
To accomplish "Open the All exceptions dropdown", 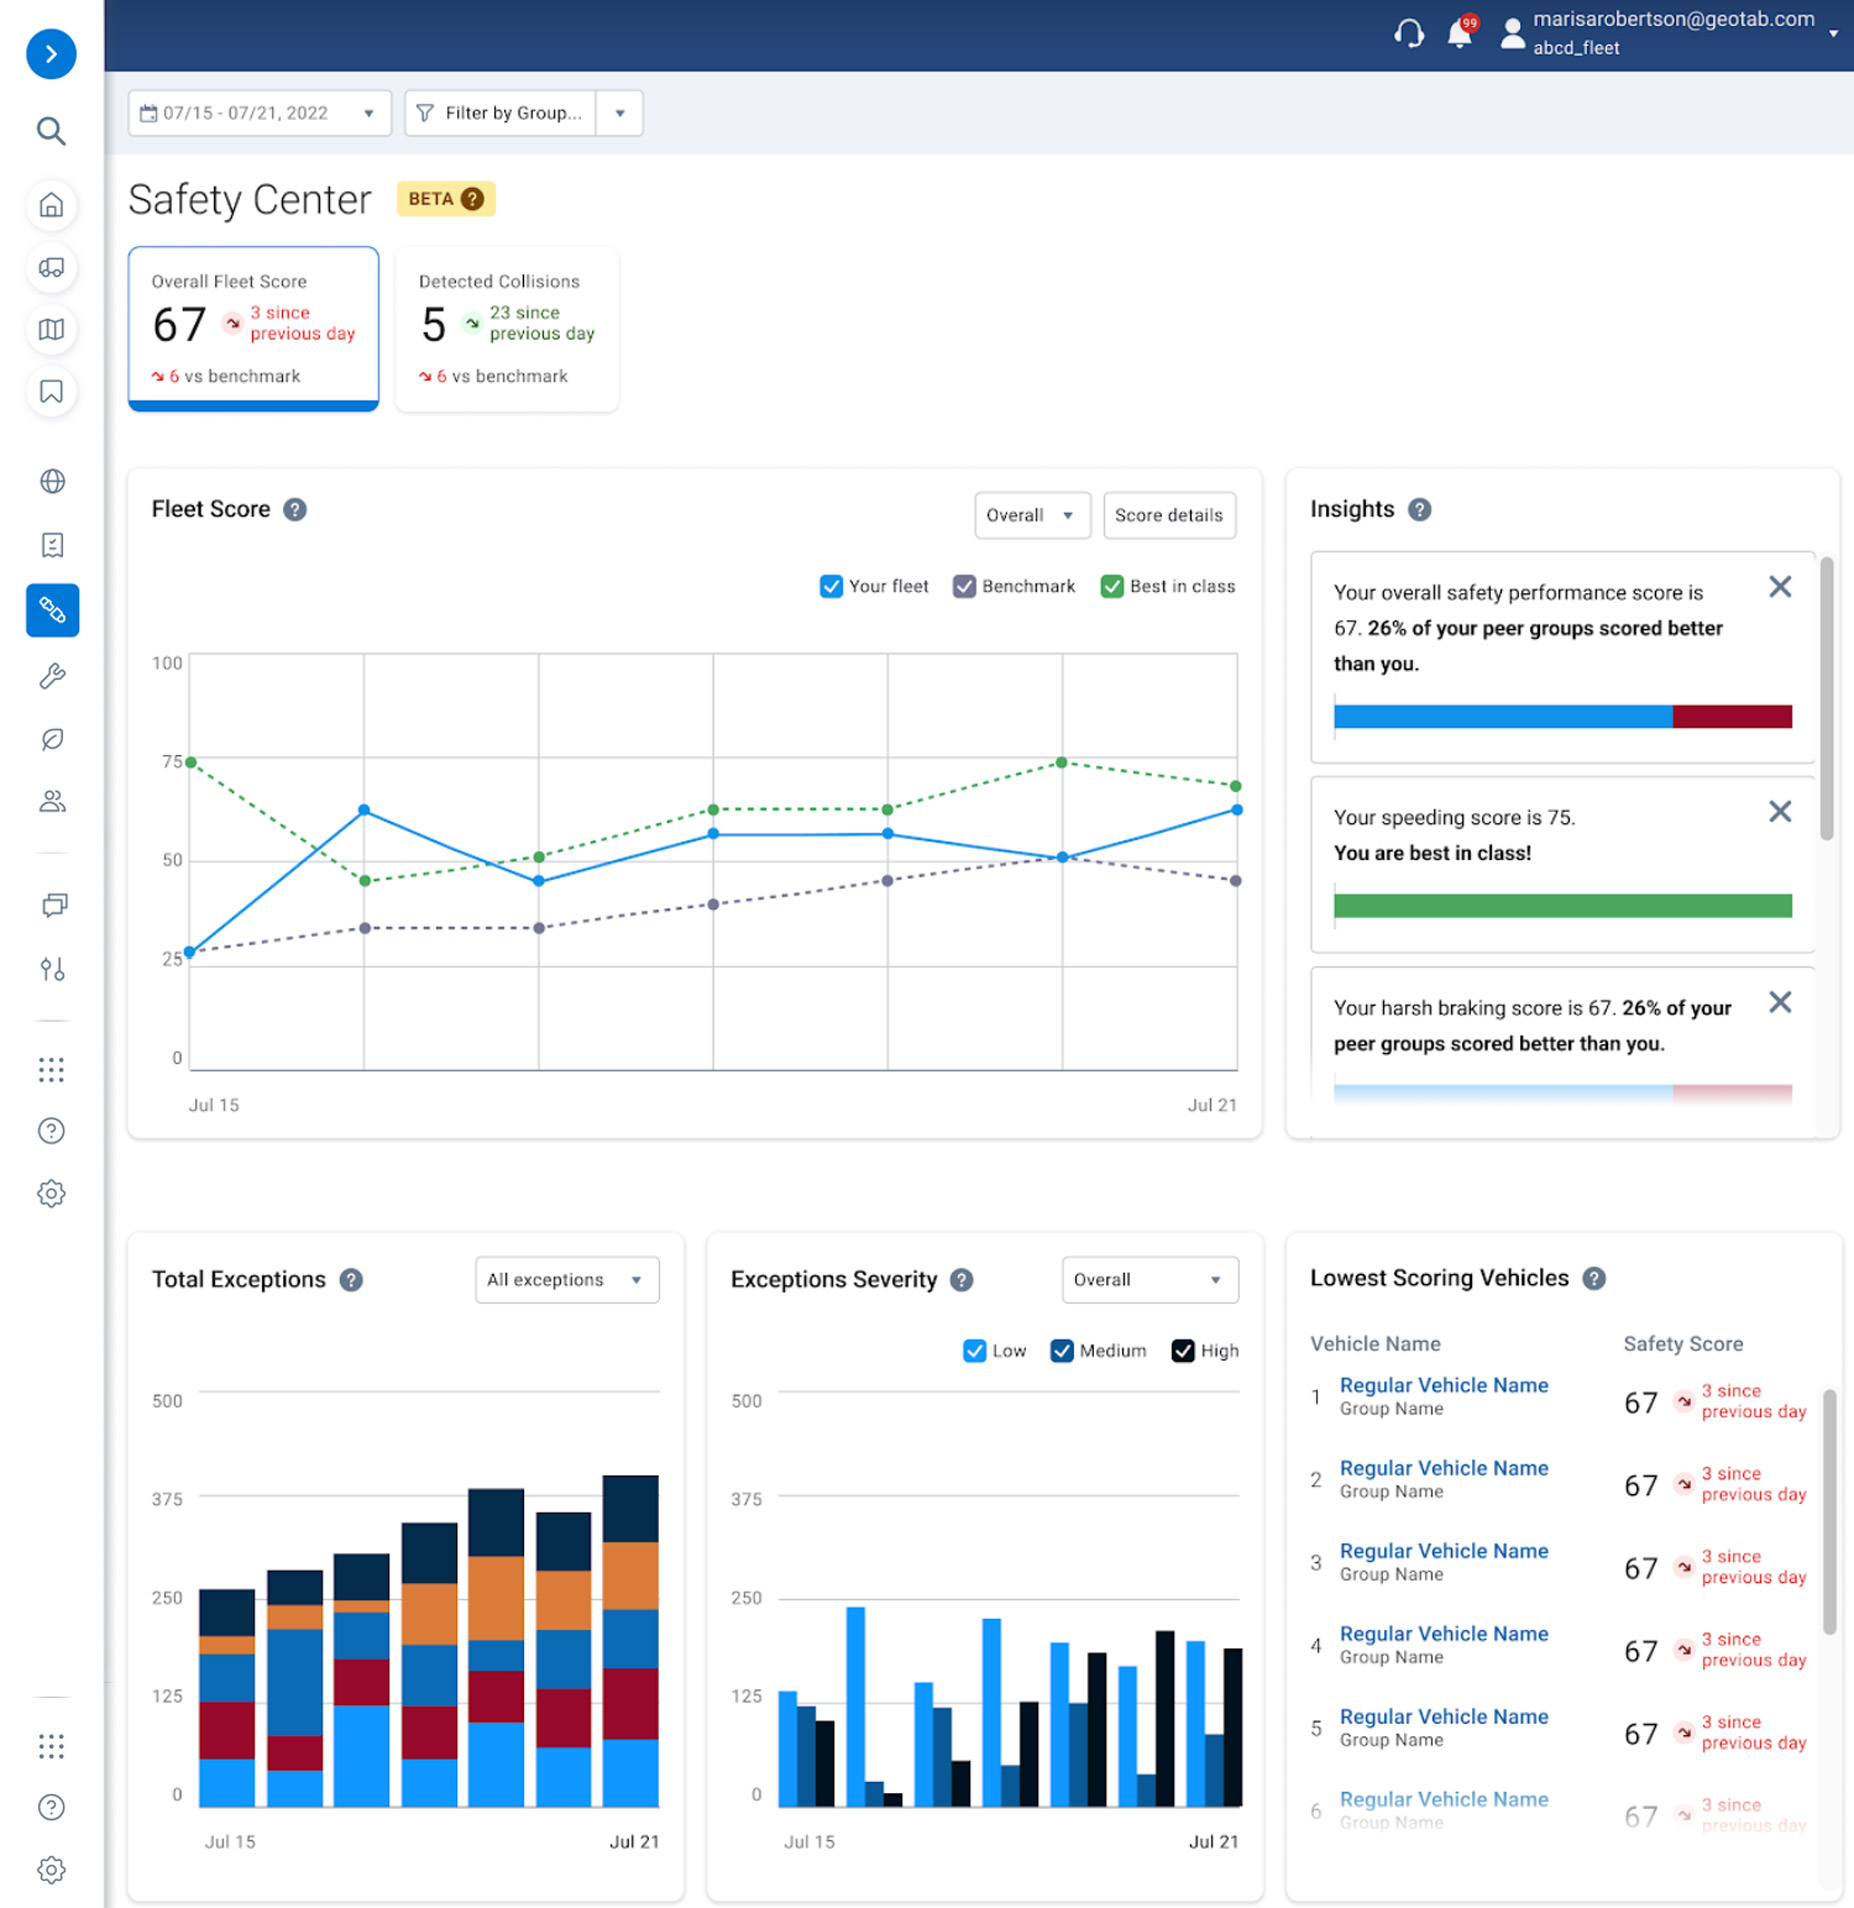I will click(x=566, y=1280).
